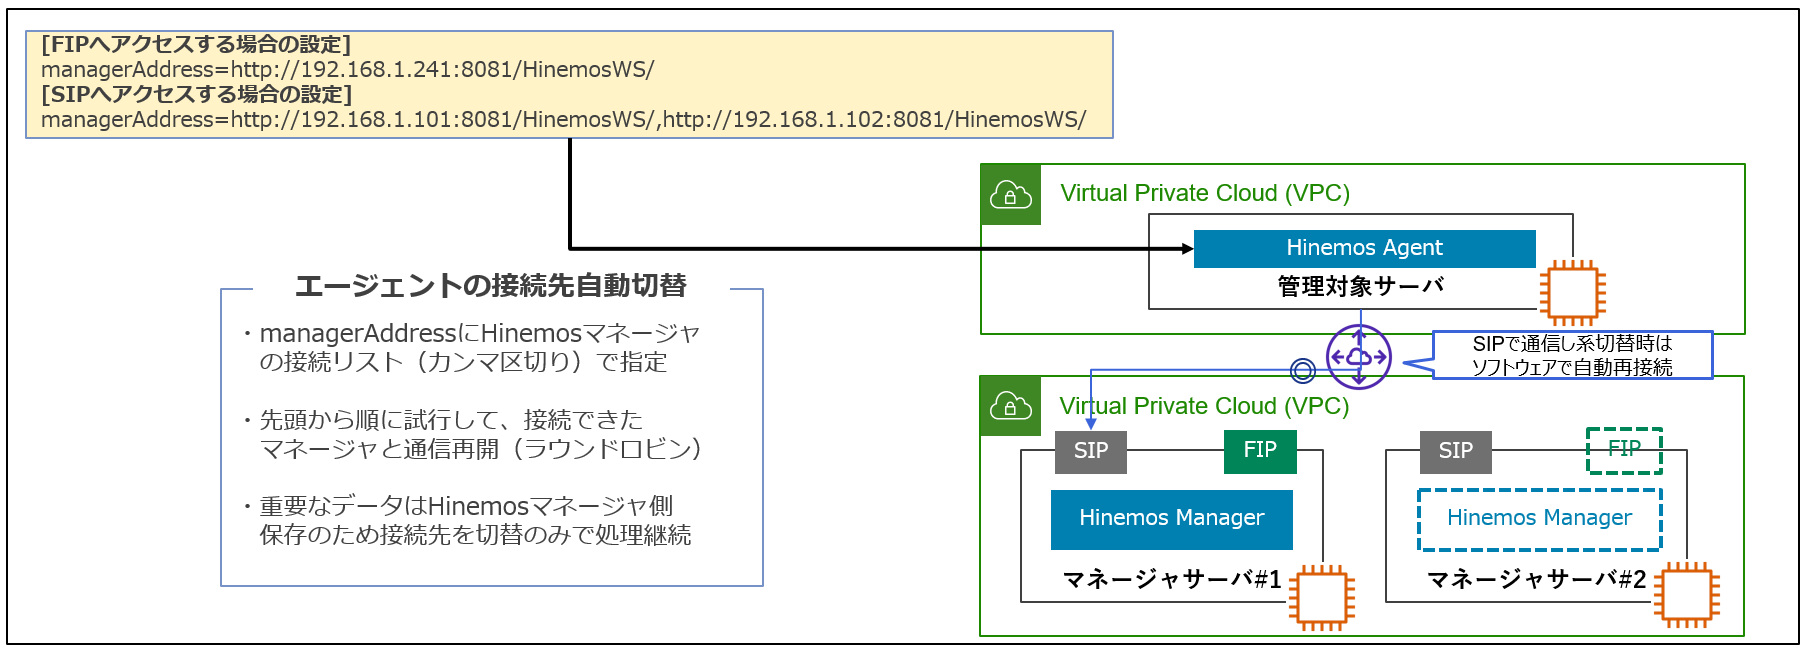
Task: Click the 管理対象サーバ label
Action: click(1361, 286)
